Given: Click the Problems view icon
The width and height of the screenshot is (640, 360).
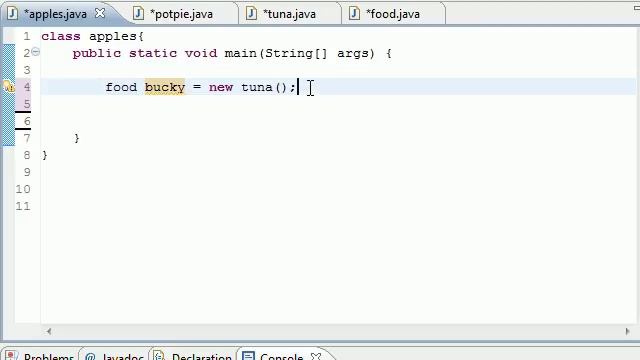Looking at the screenshot, I should pos(11,356).
